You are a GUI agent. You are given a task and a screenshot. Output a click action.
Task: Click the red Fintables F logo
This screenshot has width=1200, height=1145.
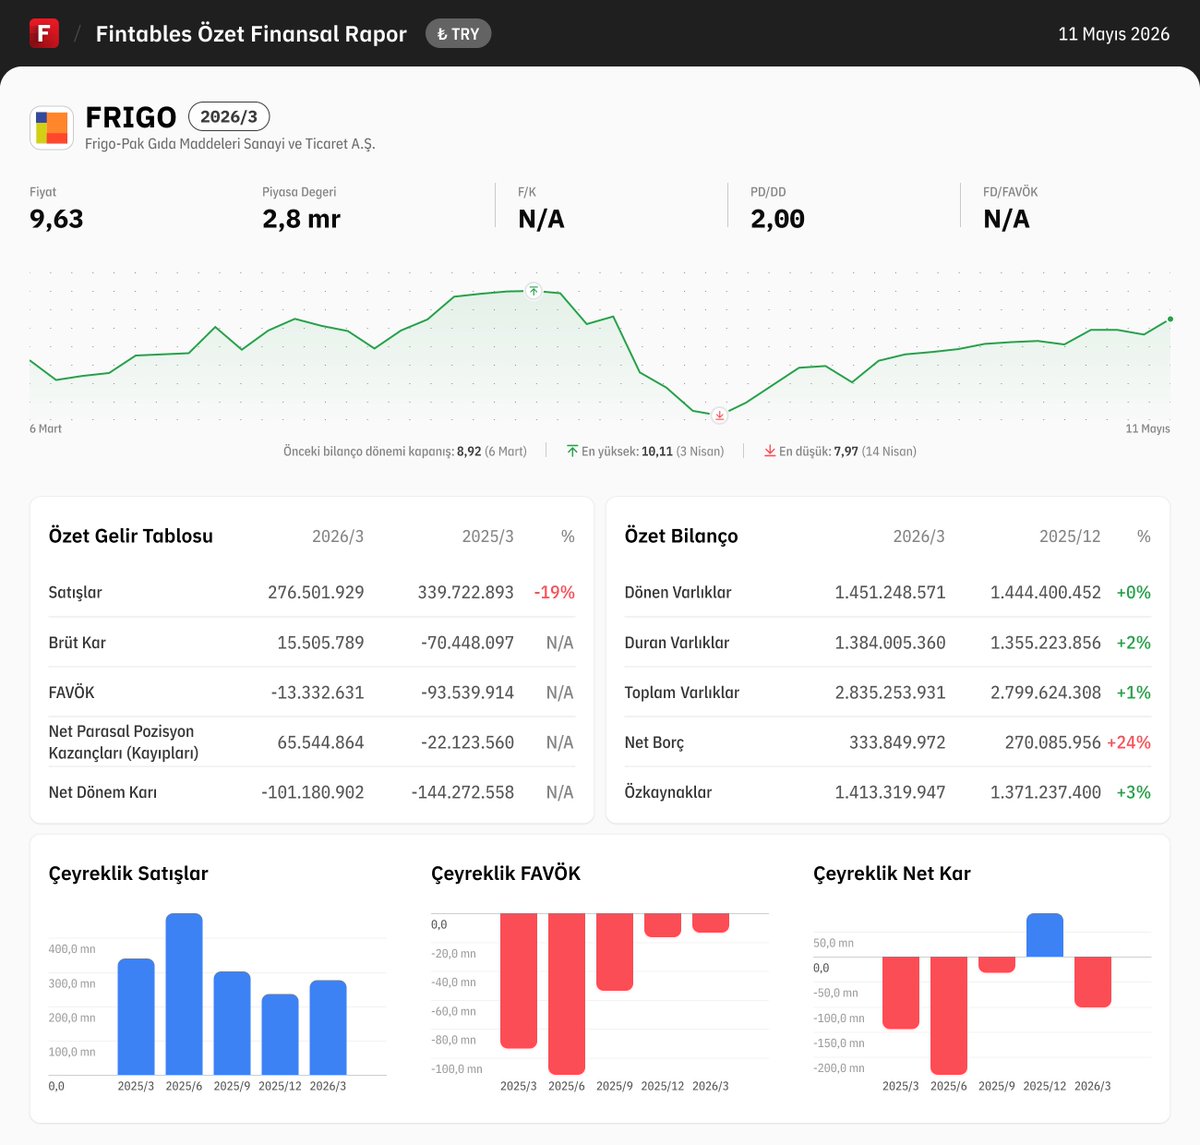click(44, 33)
